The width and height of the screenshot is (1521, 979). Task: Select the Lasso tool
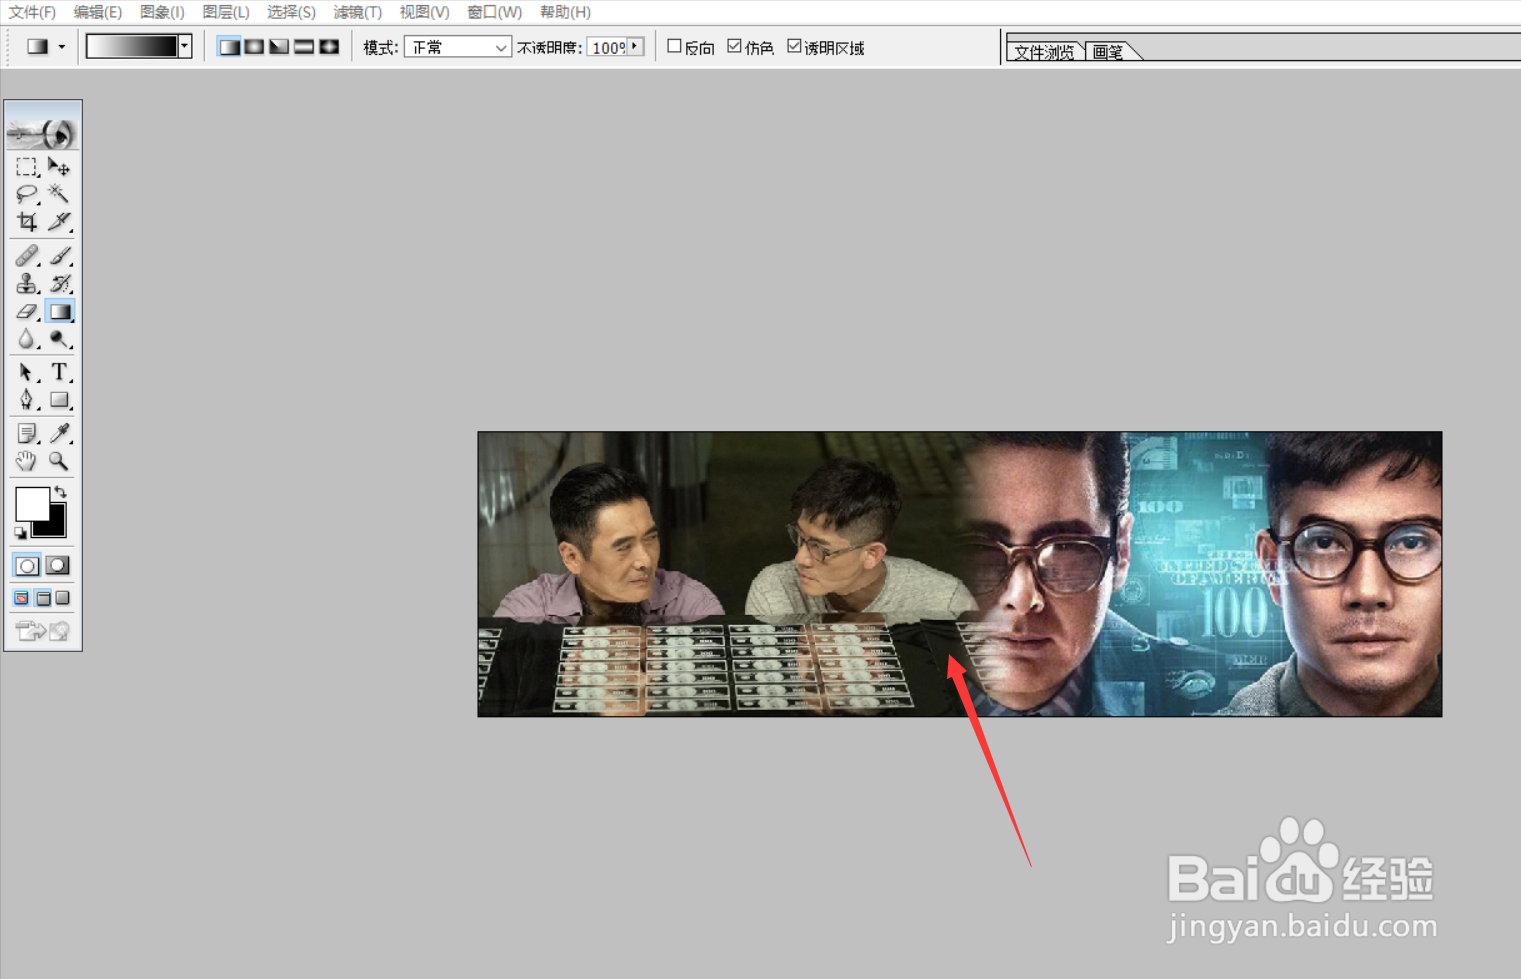[x=27, y=194]
